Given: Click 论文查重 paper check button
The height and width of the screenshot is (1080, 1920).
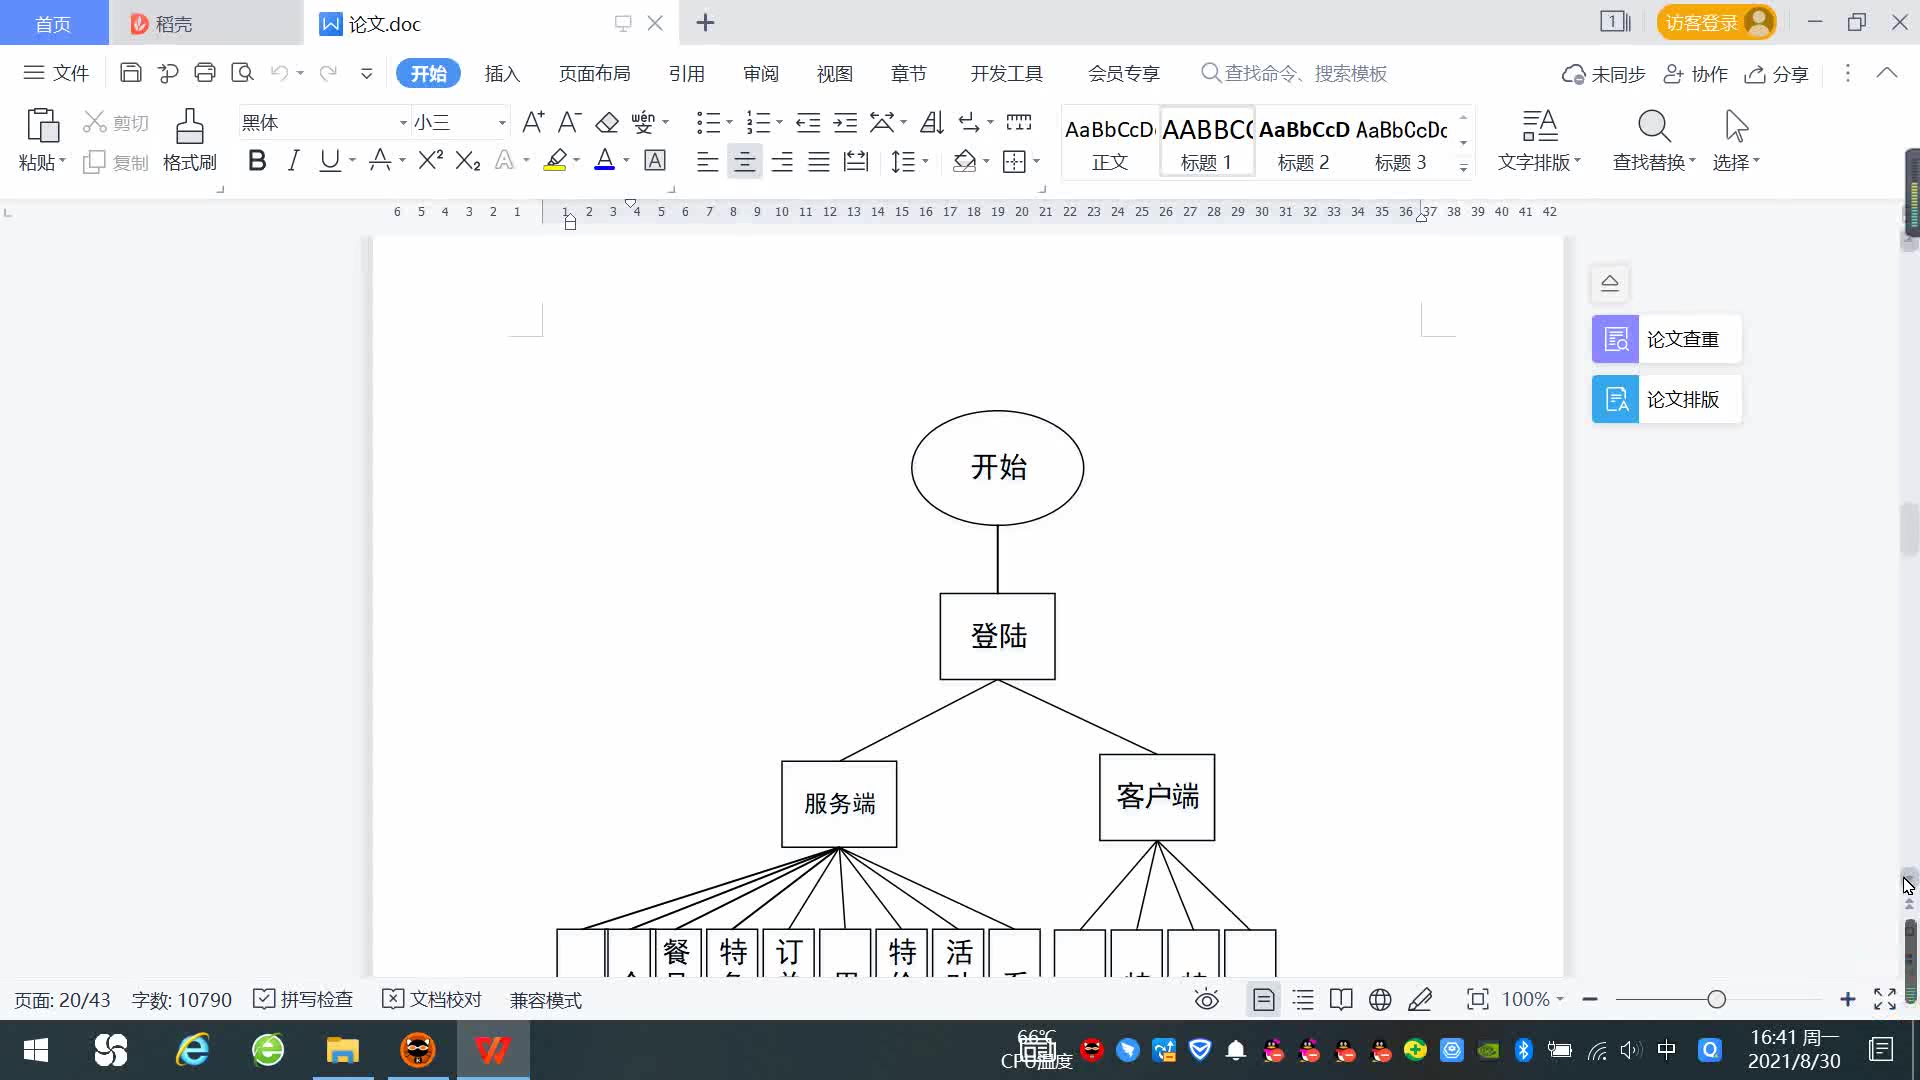Looking at the screenshot, I should click(x=1666, y=340).
